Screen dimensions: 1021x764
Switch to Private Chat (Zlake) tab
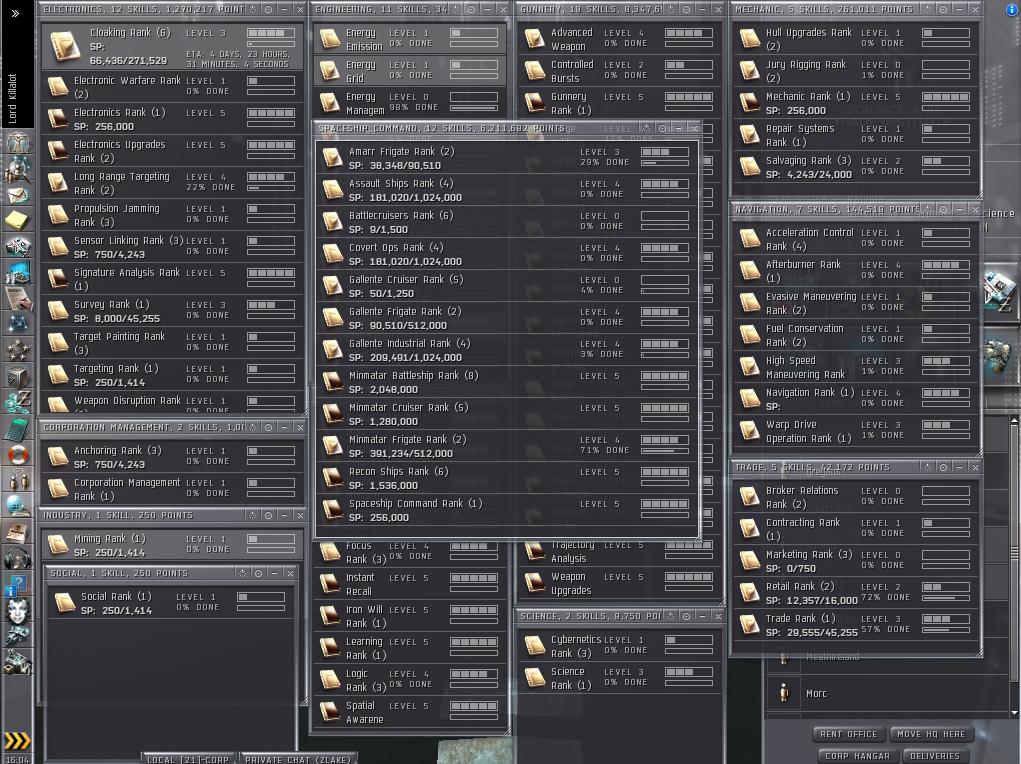pos(298,759)
